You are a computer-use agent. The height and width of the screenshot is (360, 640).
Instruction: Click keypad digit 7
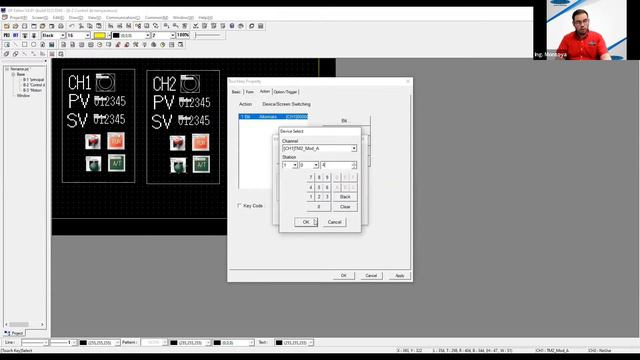[x=311, y=177]
